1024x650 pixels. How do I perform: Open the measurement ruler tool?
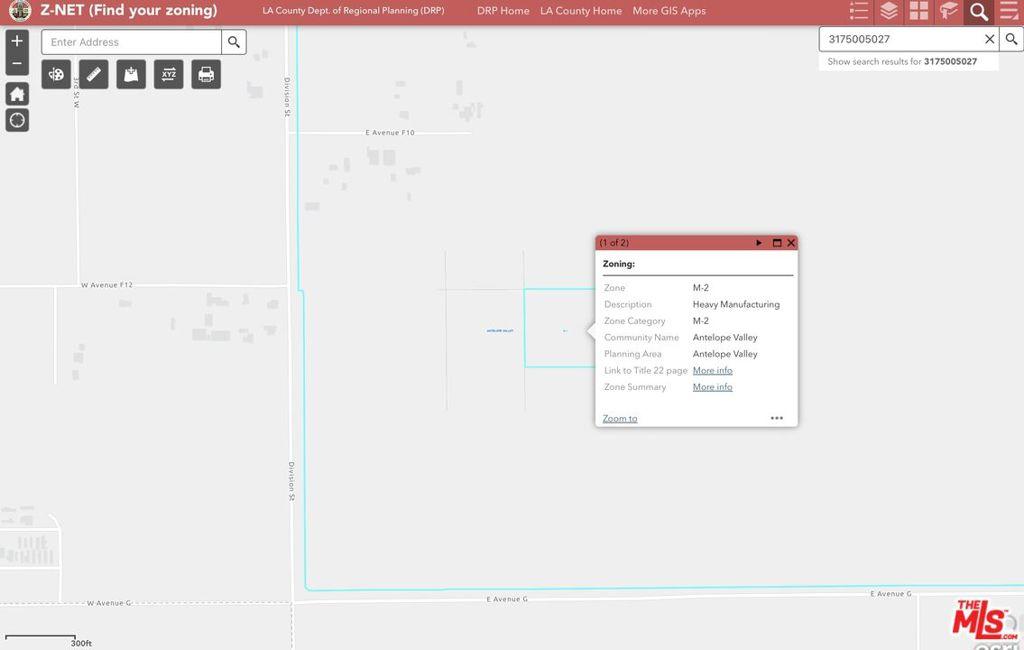click(x=93, y=74)
